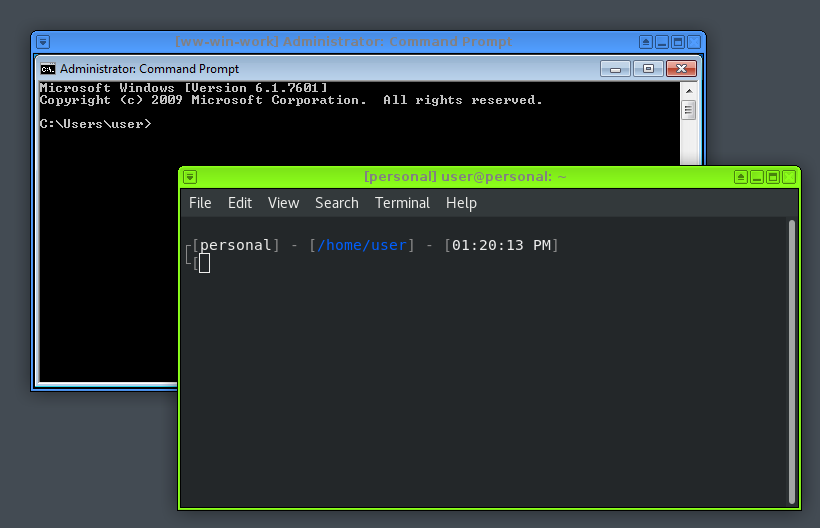Screen dimensions: 820x528
Task: Open the blue ww-win-work window menu icon
Action: (x=43, y=42)
